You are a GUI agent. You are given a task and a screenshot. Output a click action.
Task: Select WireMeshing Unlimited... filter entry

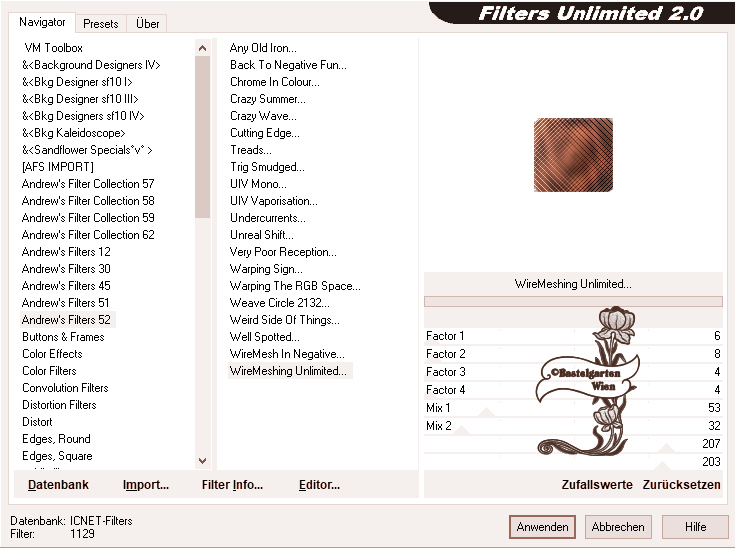click(x=290, y=371)
